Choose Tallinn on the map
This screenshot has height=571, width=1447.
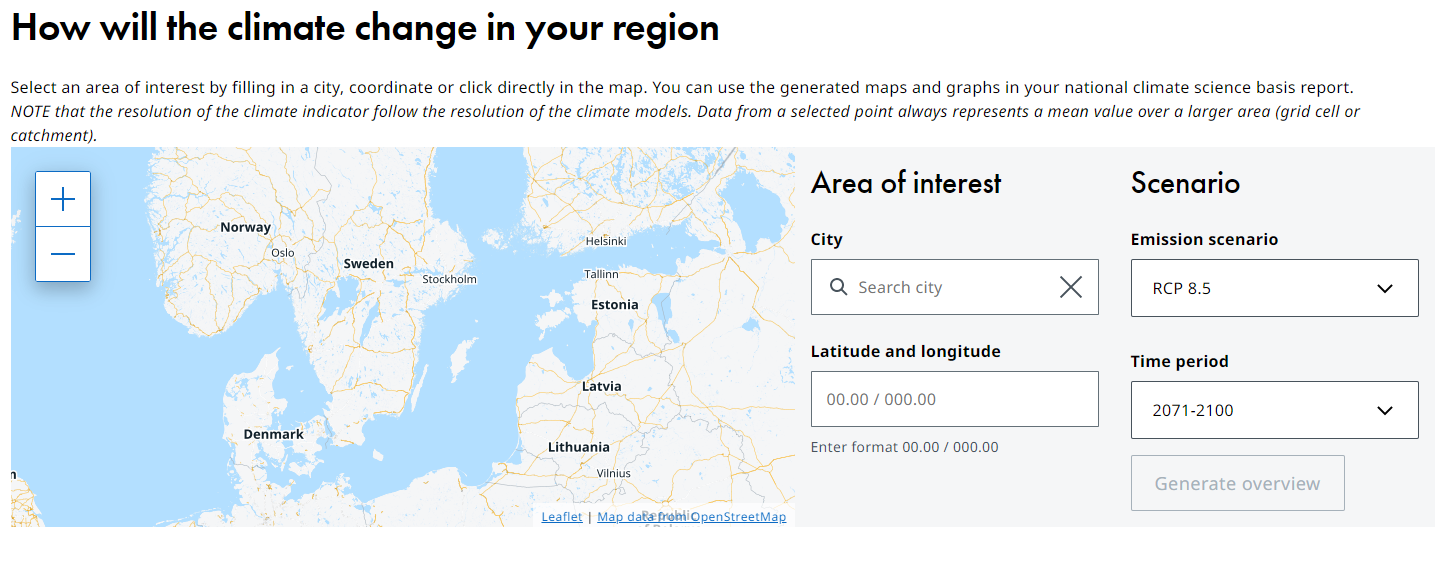pos(602,274)
